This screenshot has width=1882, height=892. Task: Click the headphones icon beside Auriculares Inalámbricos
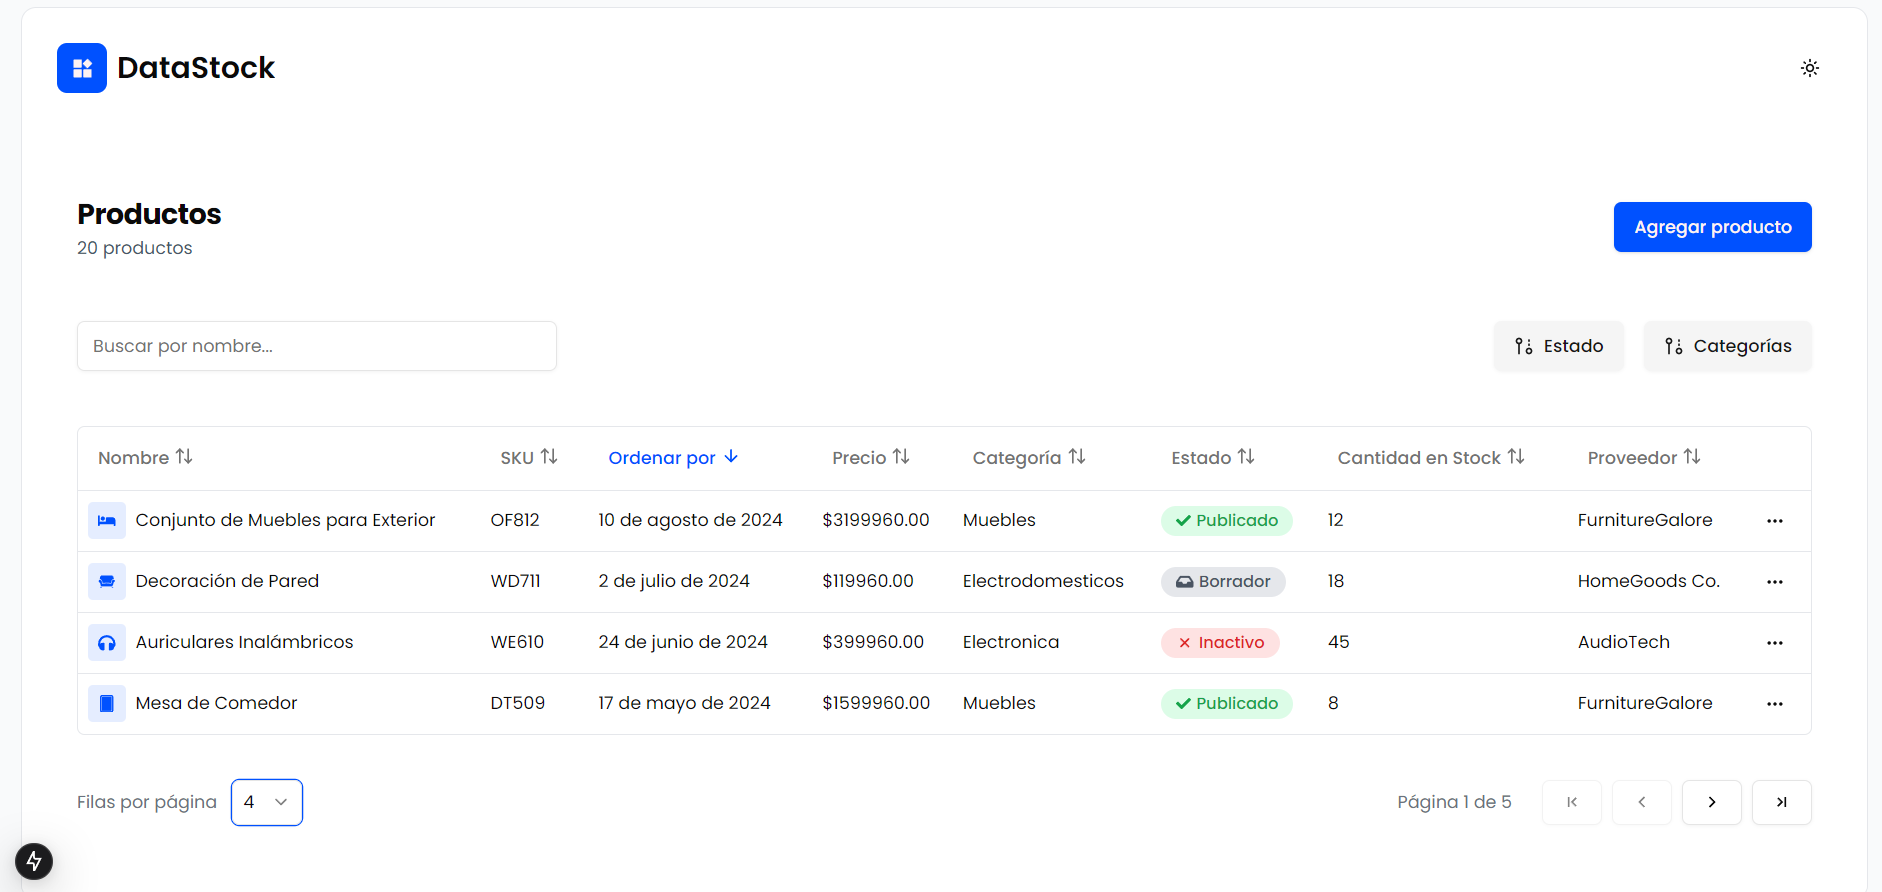pos(107,643)
